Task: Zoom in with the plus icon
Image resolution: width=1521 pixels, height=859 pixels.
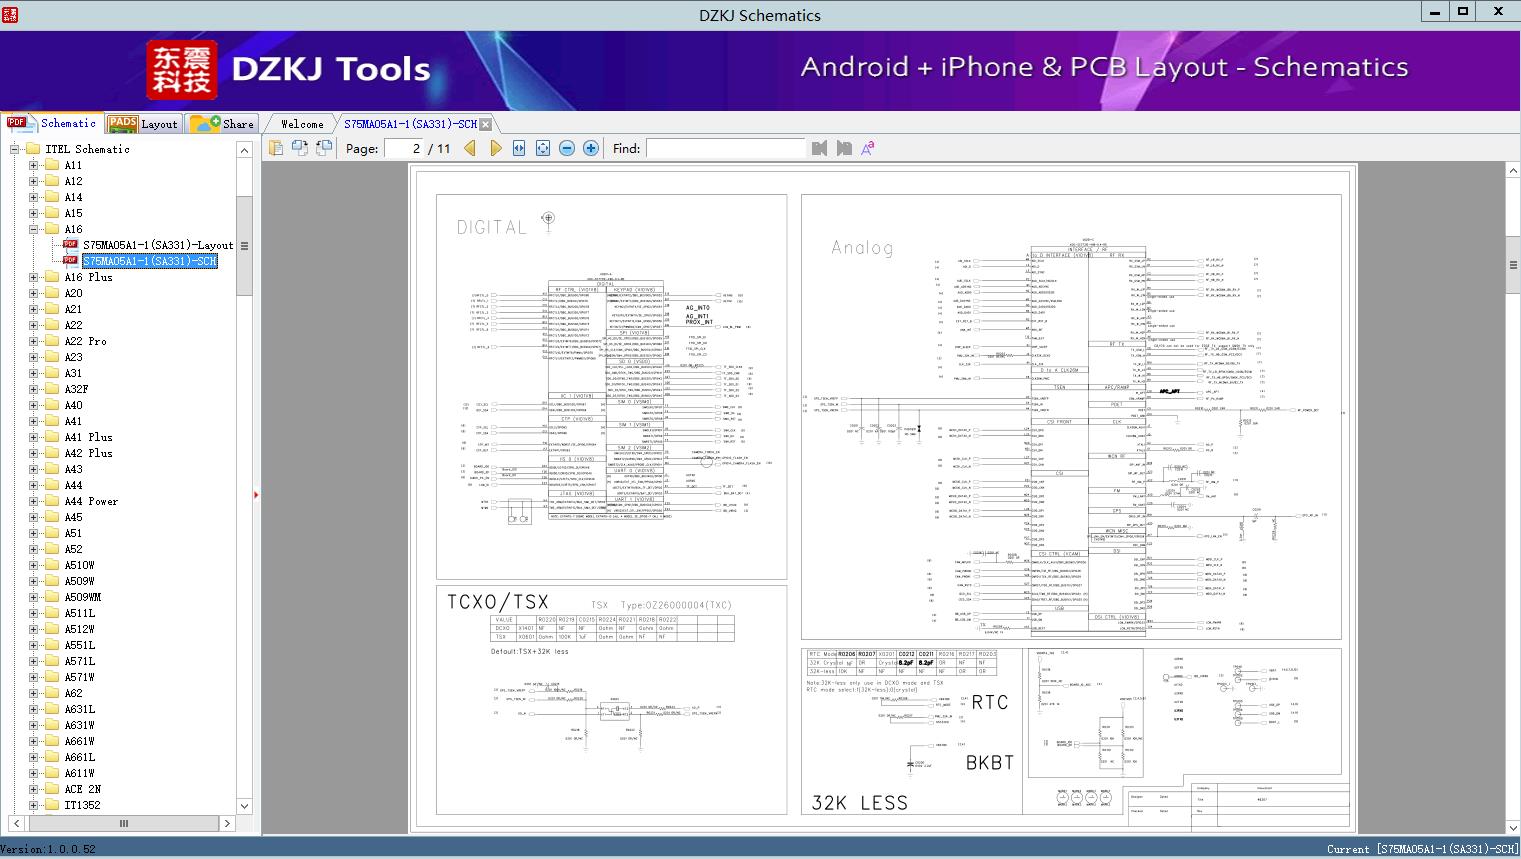Action: pos(591,148)
